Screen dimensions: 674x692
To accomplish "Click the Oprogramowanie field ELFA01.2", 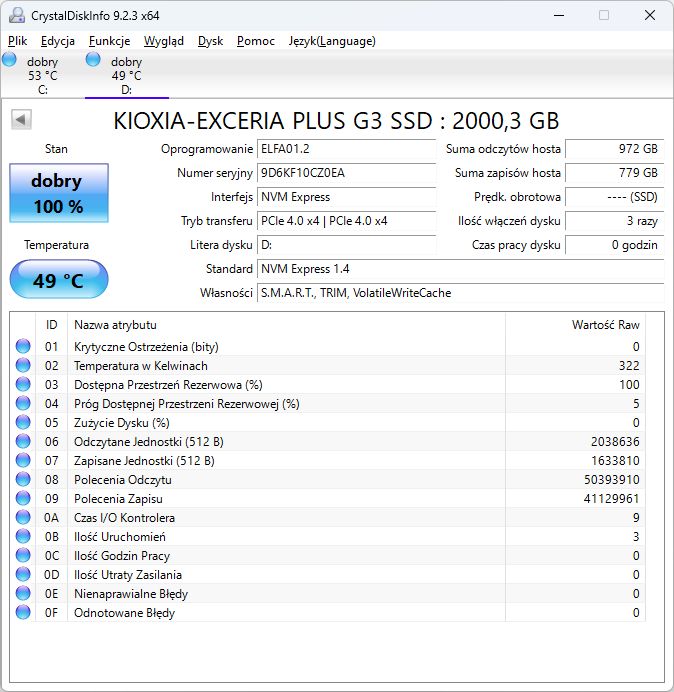I will click(x=346, y=149).
